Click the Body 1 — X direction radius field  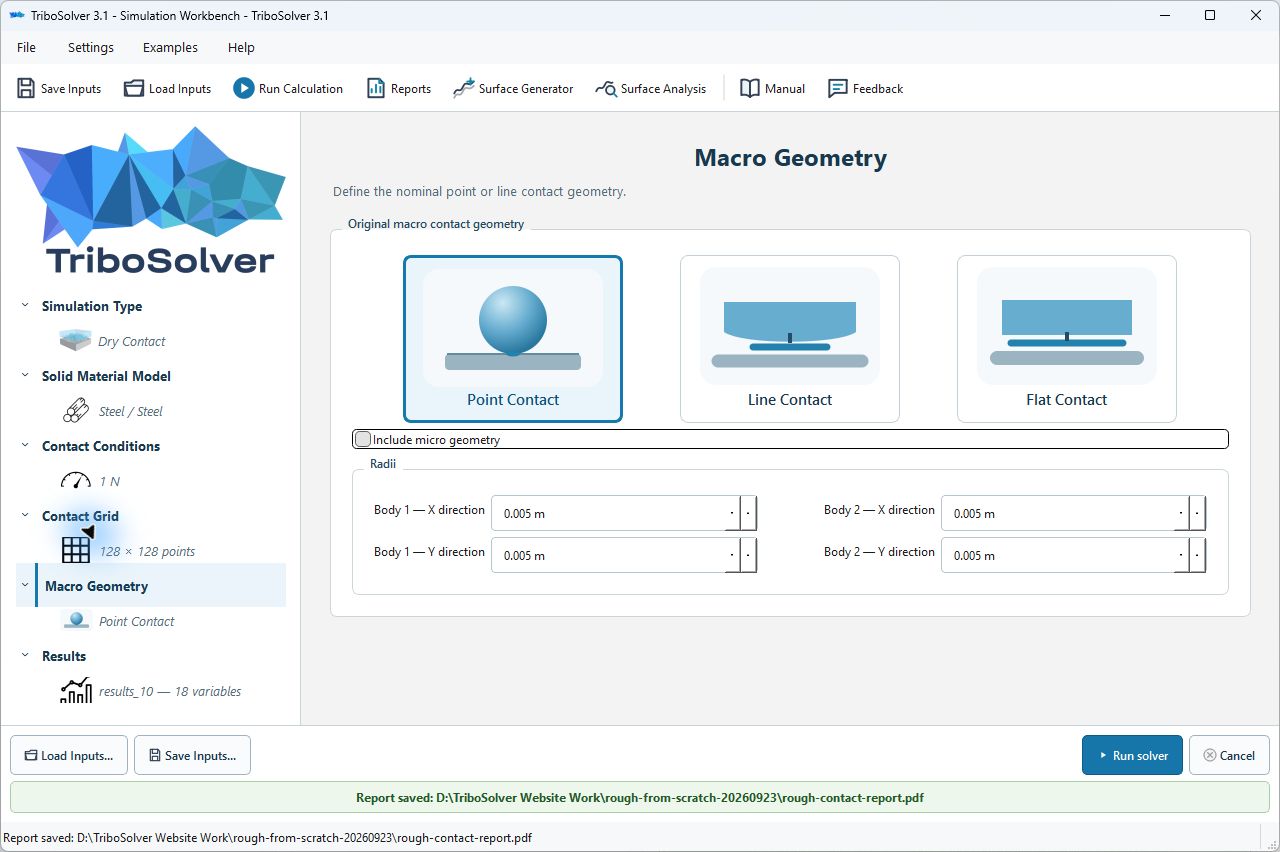click(624, 514)
